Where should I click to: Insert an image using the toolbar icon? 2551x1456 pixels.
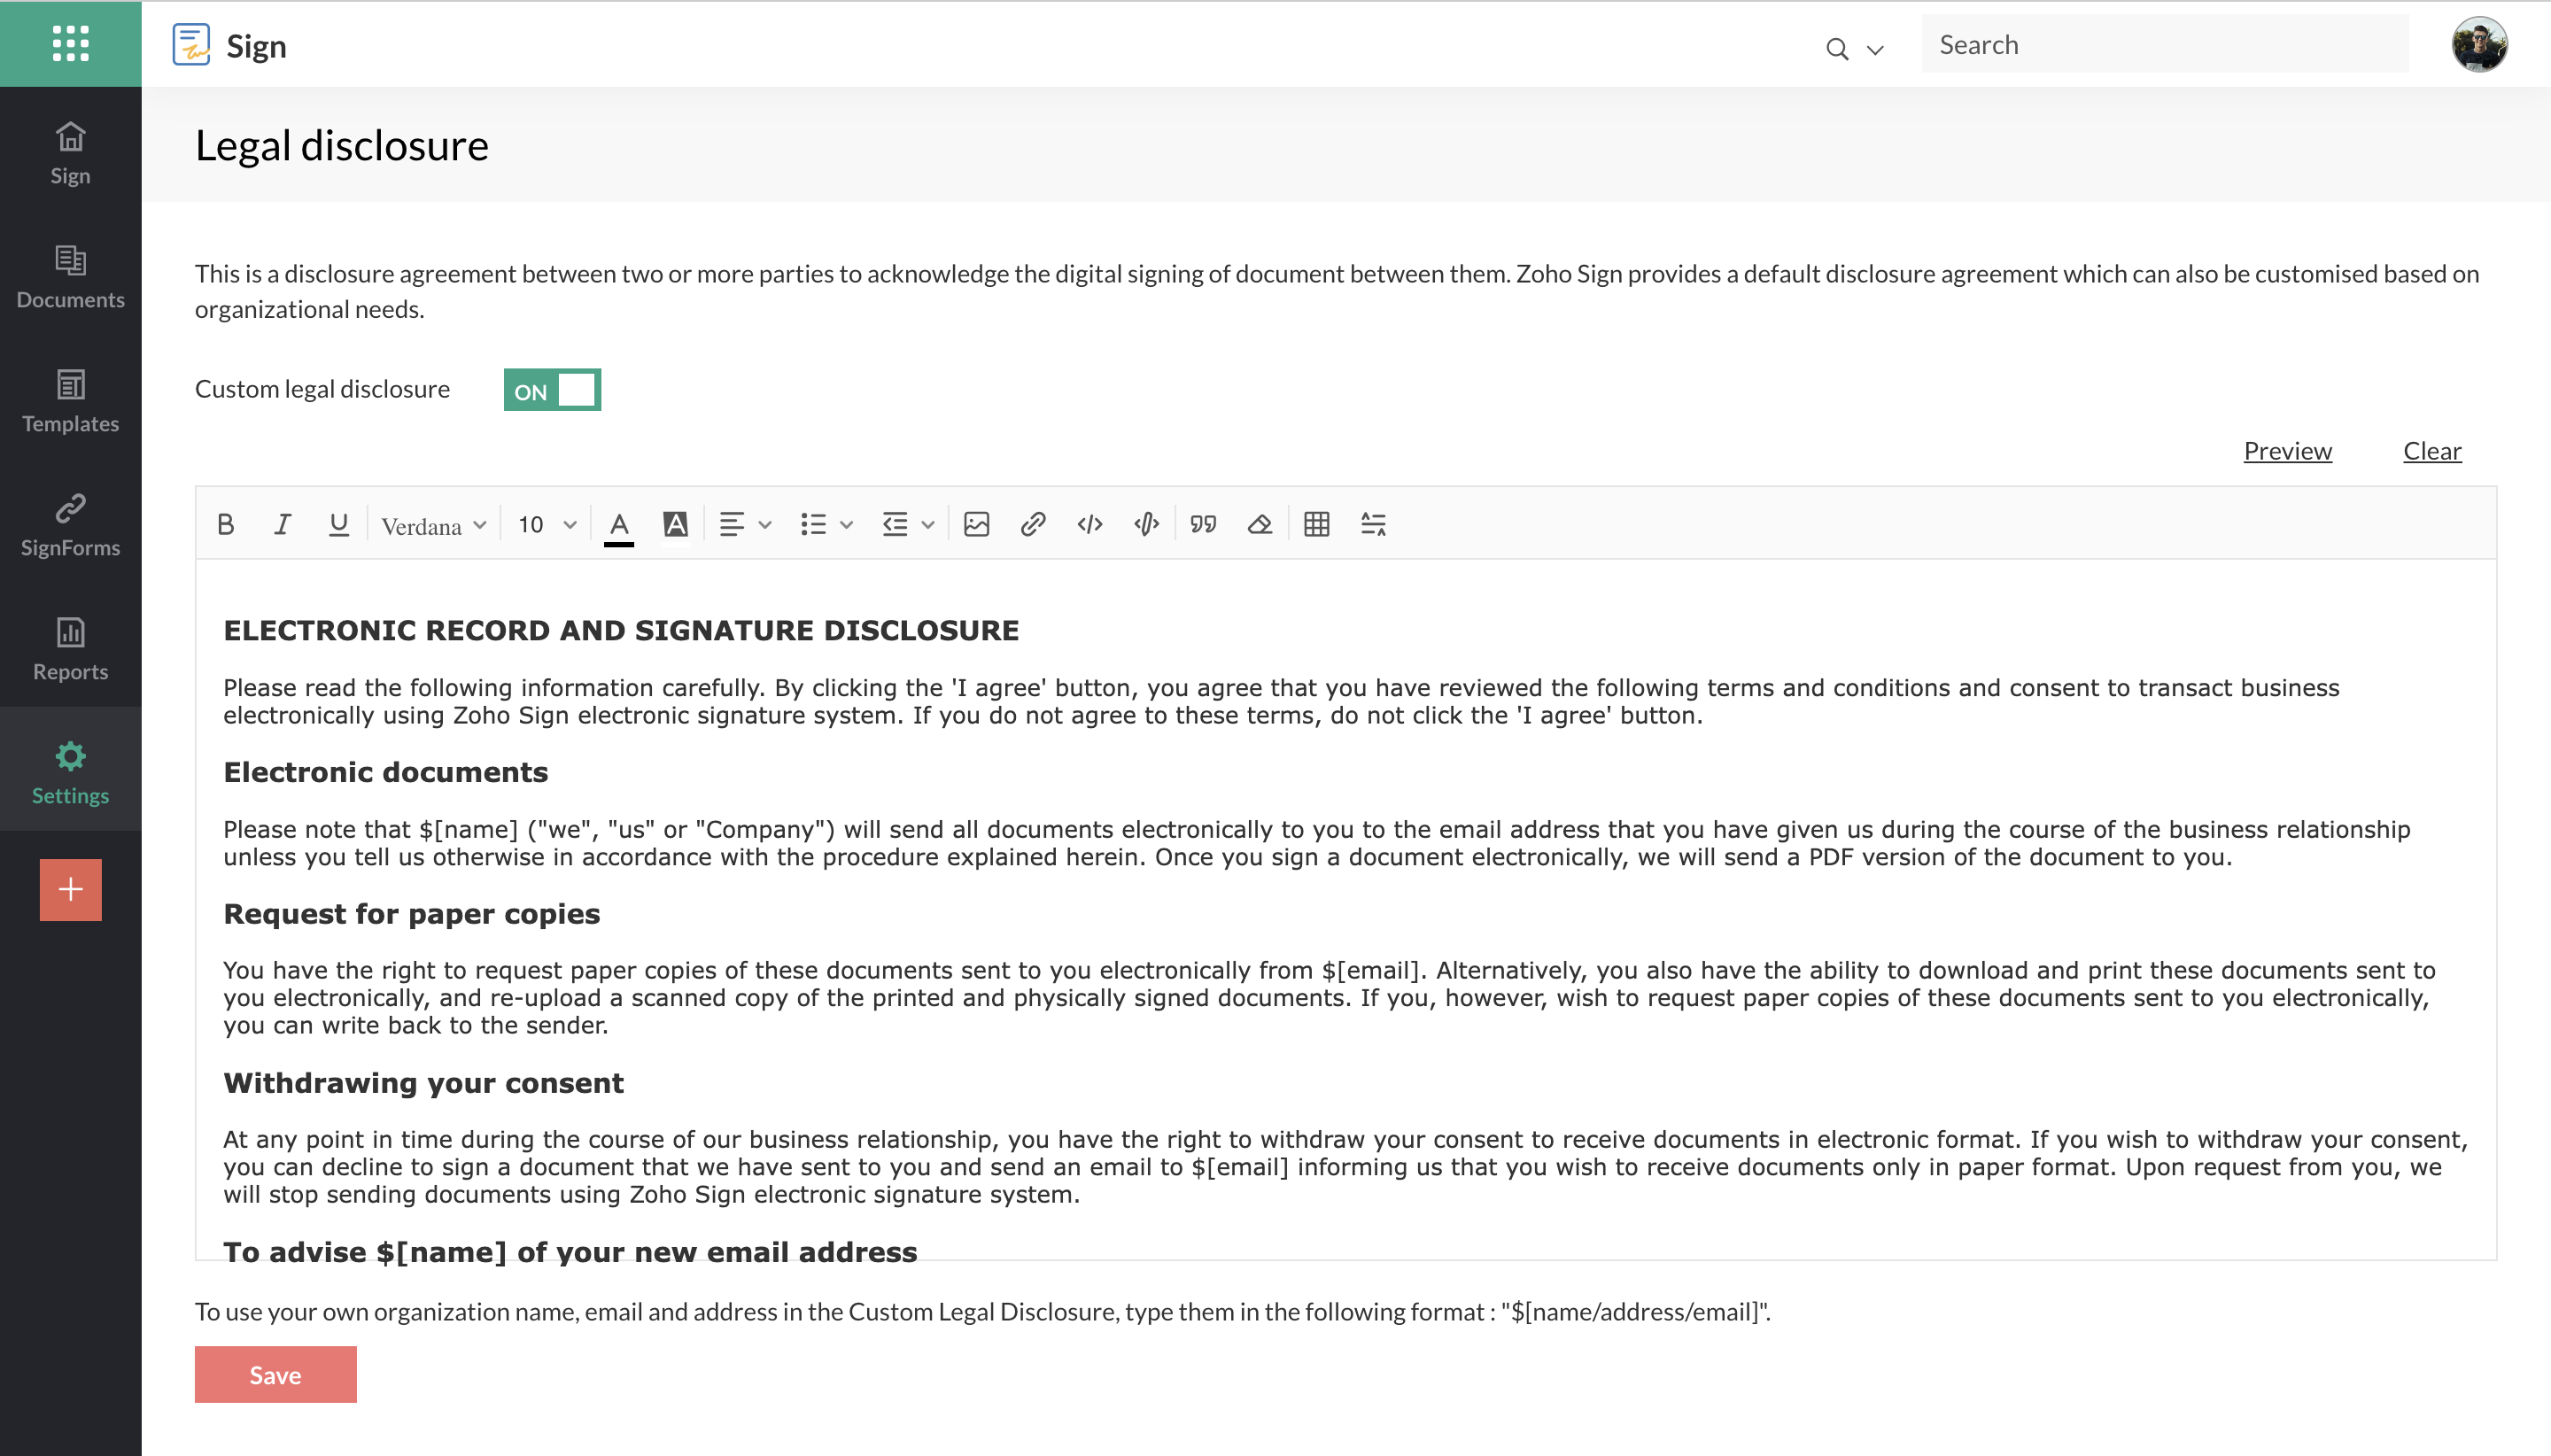[x=976, y=524]
